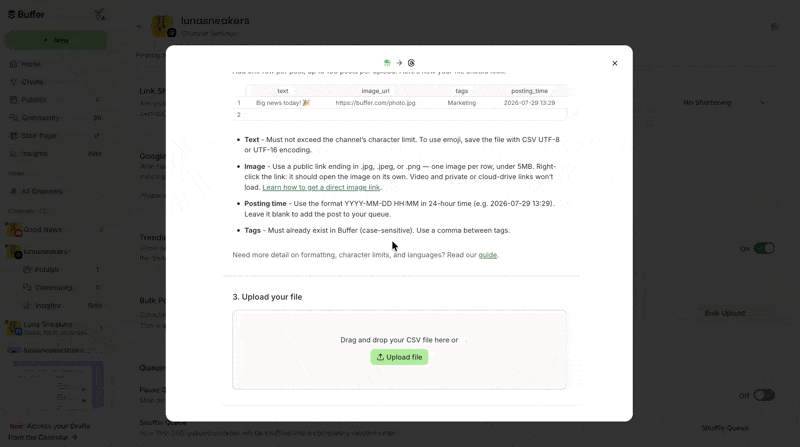Click the Shuffle Queue button

(724, 428)
